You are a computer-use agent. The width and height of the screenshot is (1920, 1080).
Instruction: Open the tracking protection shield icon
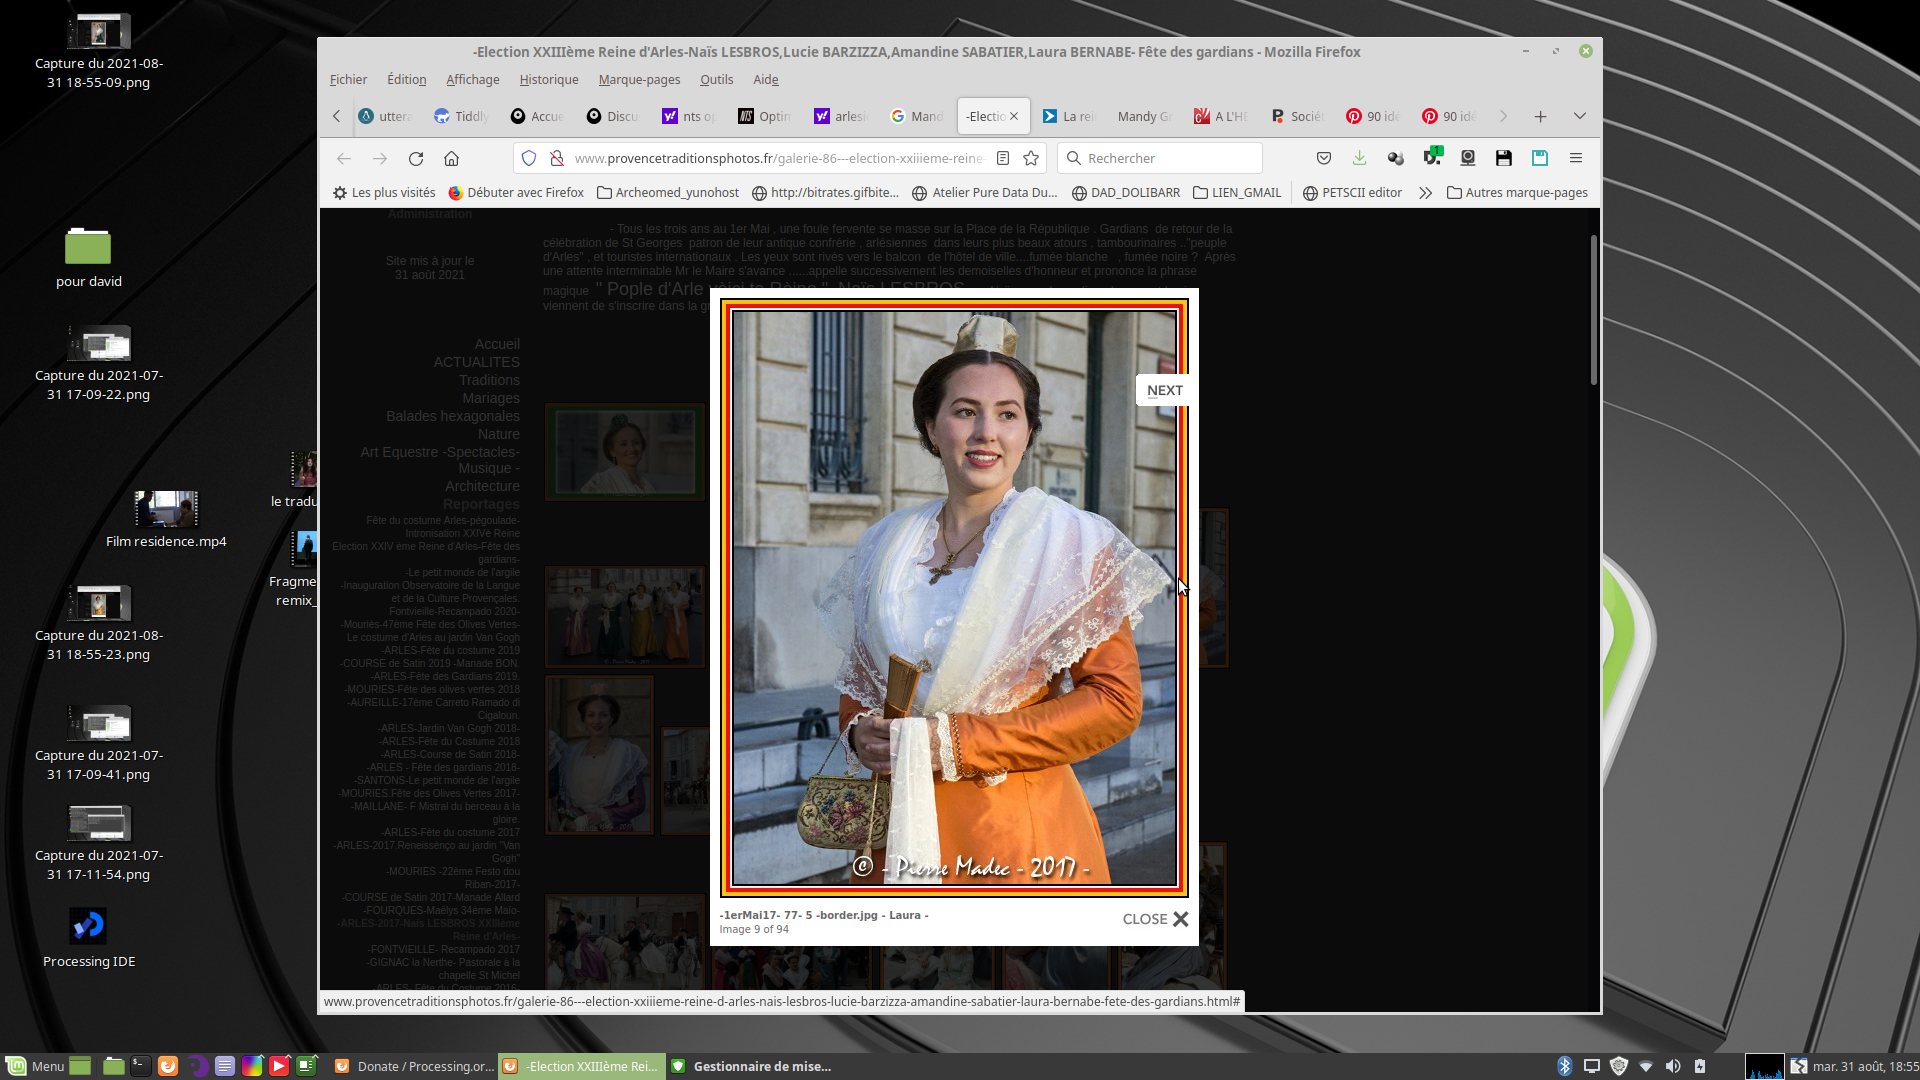tap(529, 158)
